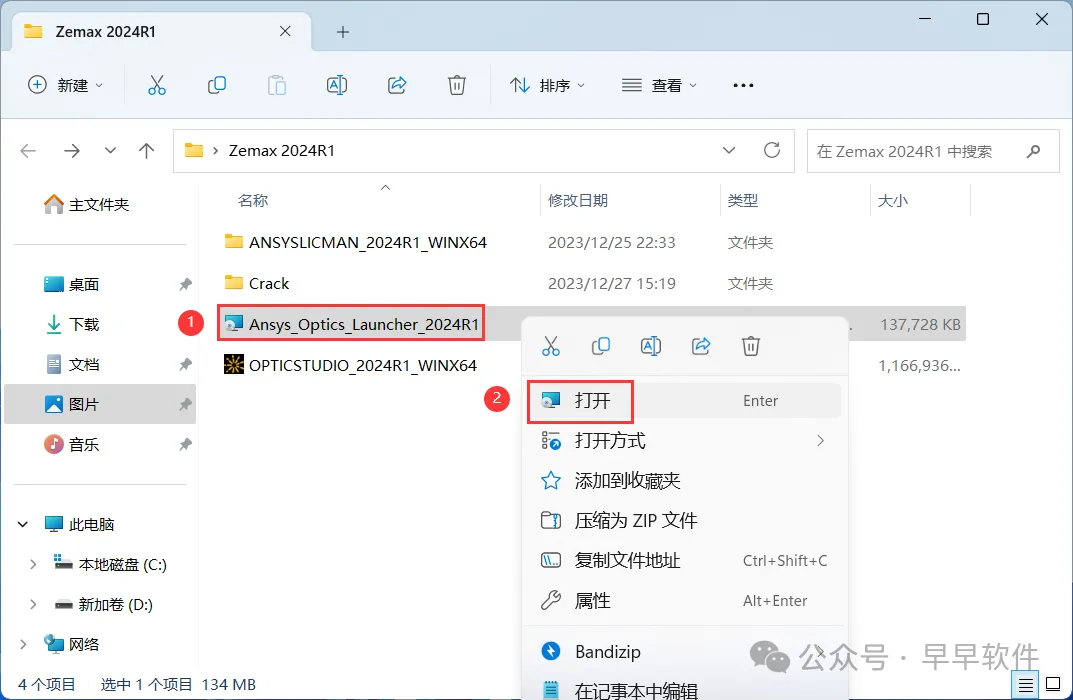Open the 排序 (Sort) dropdown

[x=547, y=85]
